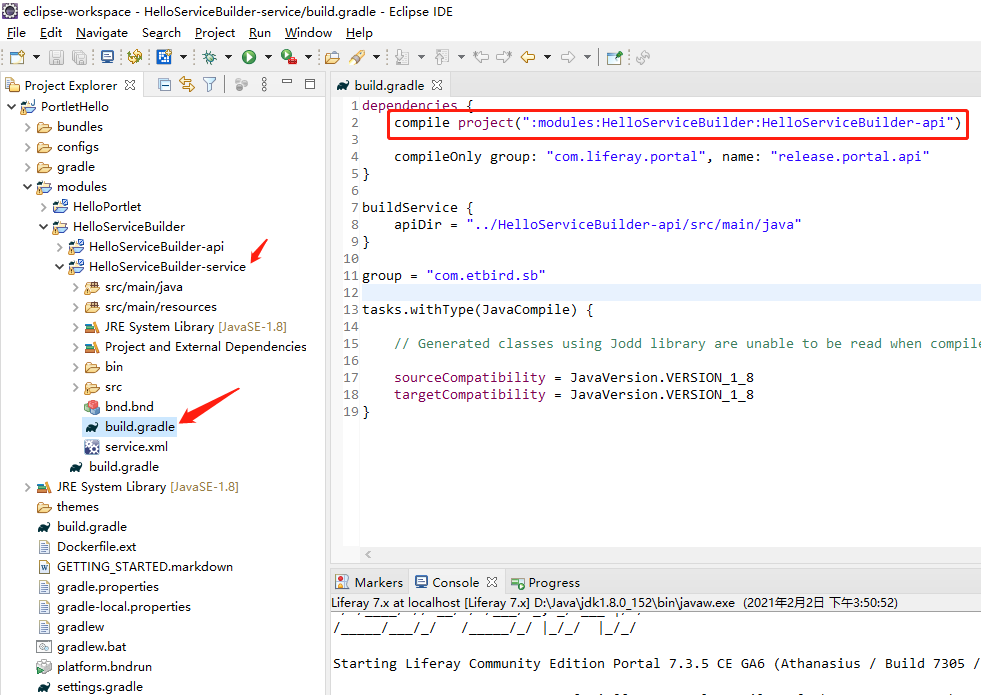Click the New wizard toolbar icon
The width and height of the screenshot is (981, 695).
pyautogui.click(x=18, y=57)
